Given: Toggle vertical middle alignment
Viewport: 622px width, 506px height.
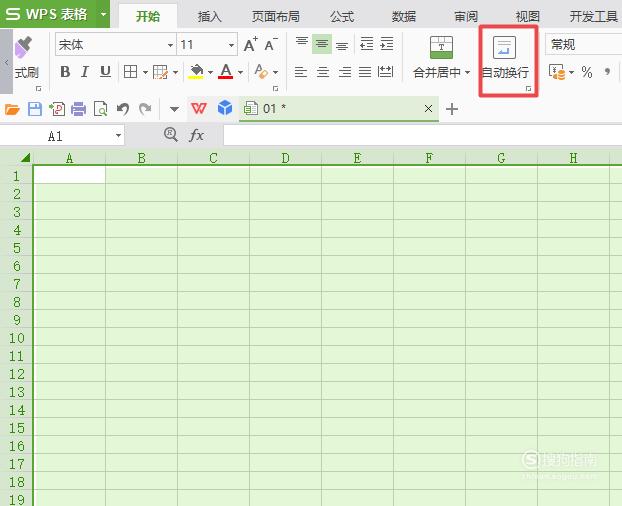Looking at the screenshot, I should pyautogui.click(x=322, y=44).
